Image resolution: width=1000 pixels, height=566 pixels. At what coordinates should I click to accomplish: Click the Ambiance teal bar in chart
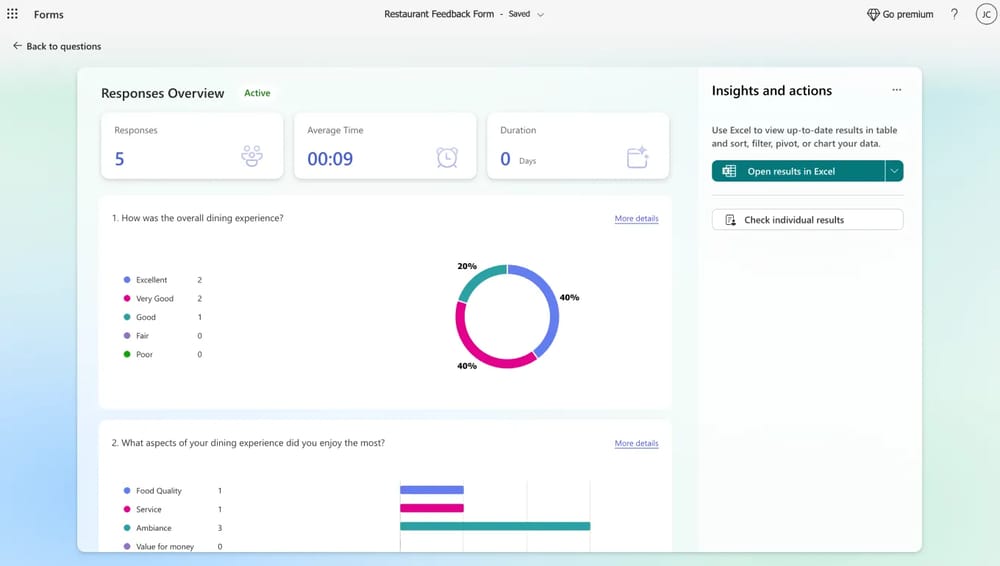pyautogui.click(x=494, y=526)
